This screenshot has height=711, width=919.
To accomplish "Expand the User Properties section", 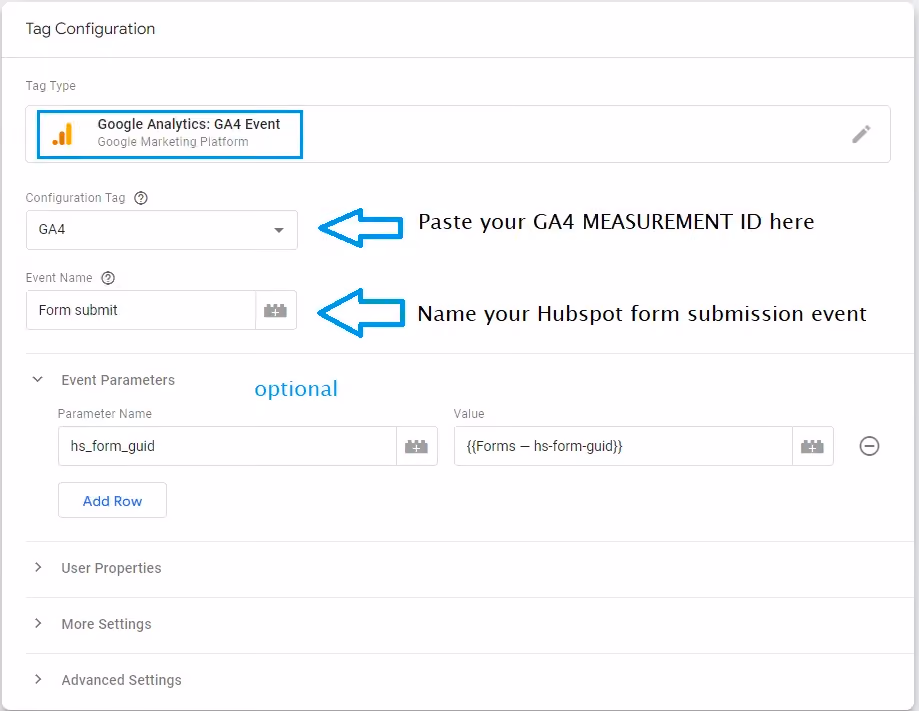I will coord(38,567).
